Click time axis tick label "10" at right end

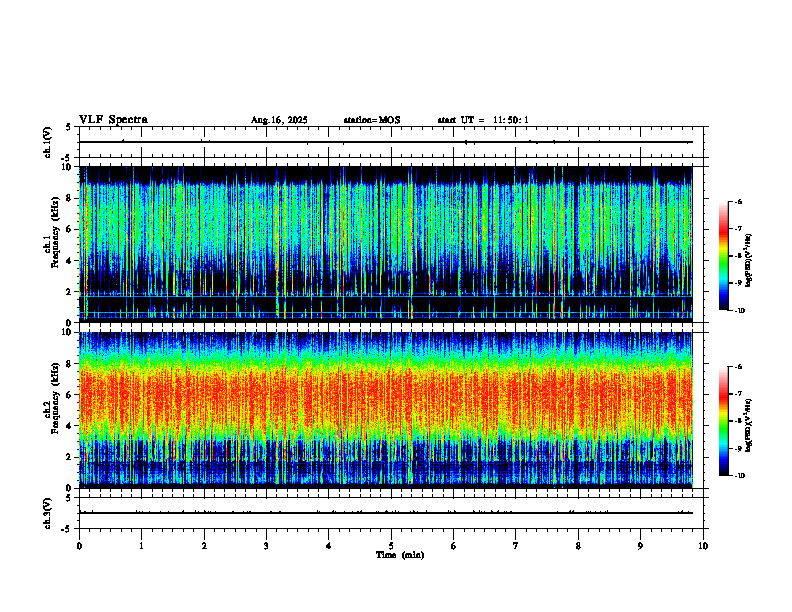coord(703,546)
